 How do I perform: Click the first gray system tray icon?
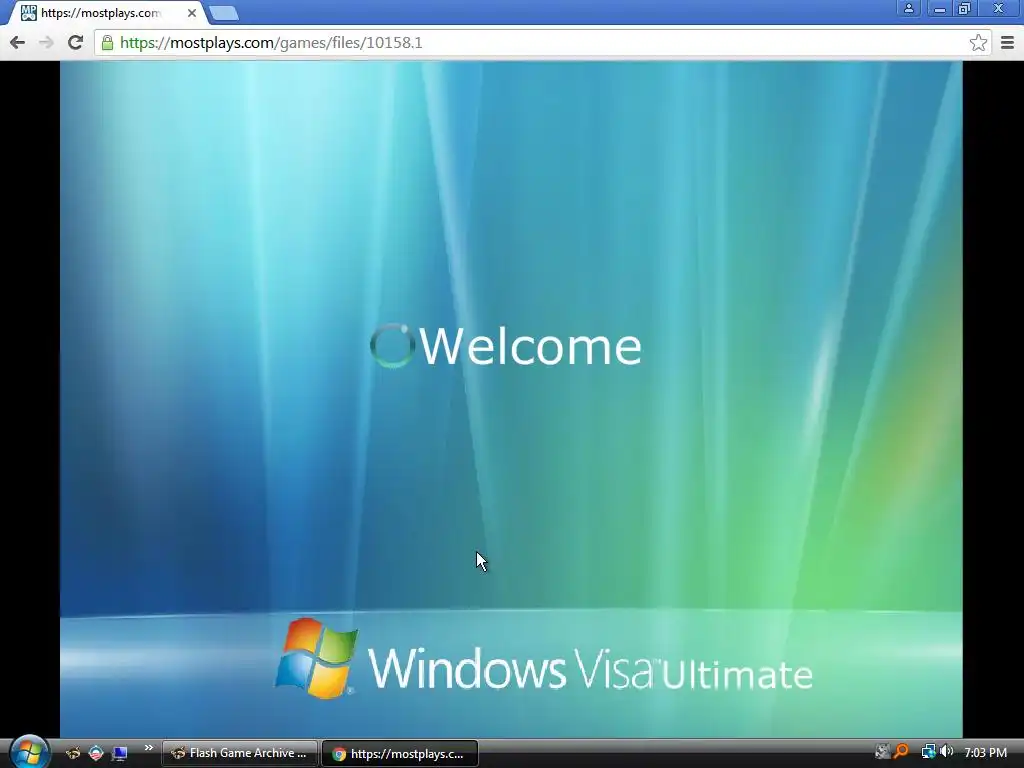tap(882, 752)
